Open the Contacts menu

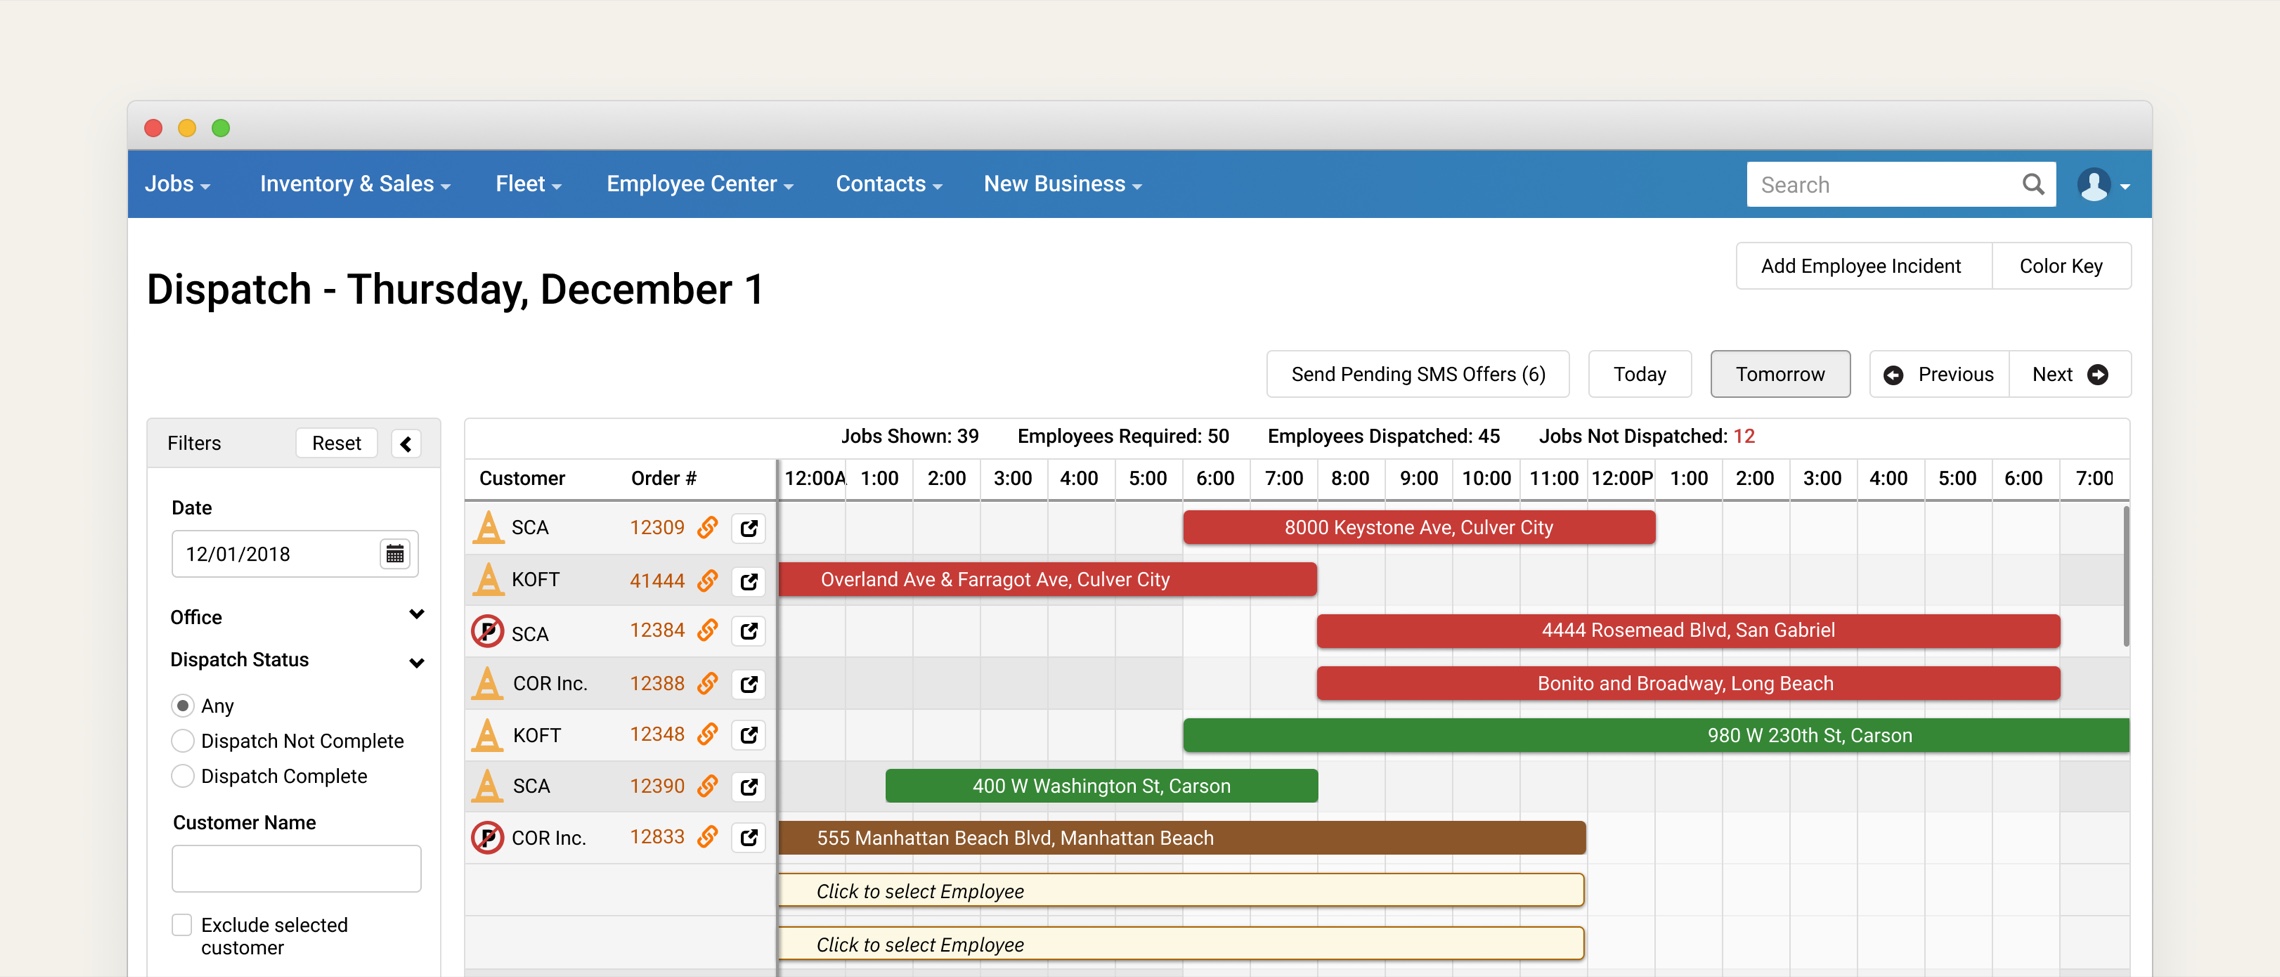889,184
